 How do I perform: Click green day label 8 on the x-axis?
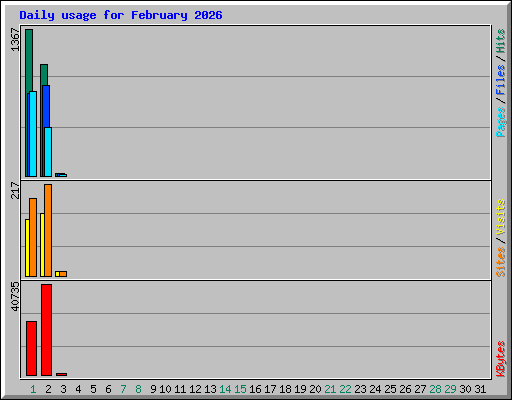pos(138,389)
